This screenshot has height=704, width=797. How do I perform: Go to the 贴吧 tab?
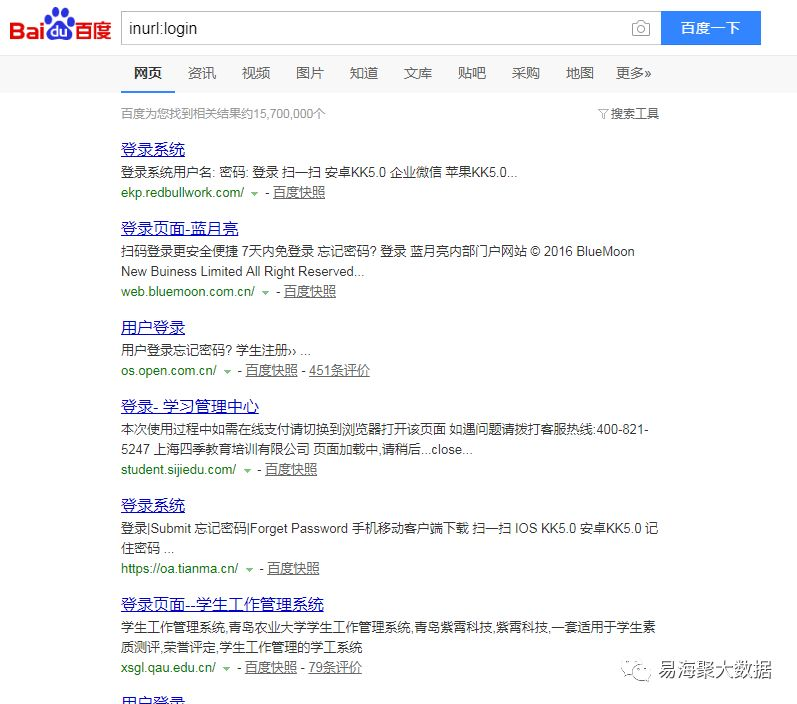click(472, 73)
